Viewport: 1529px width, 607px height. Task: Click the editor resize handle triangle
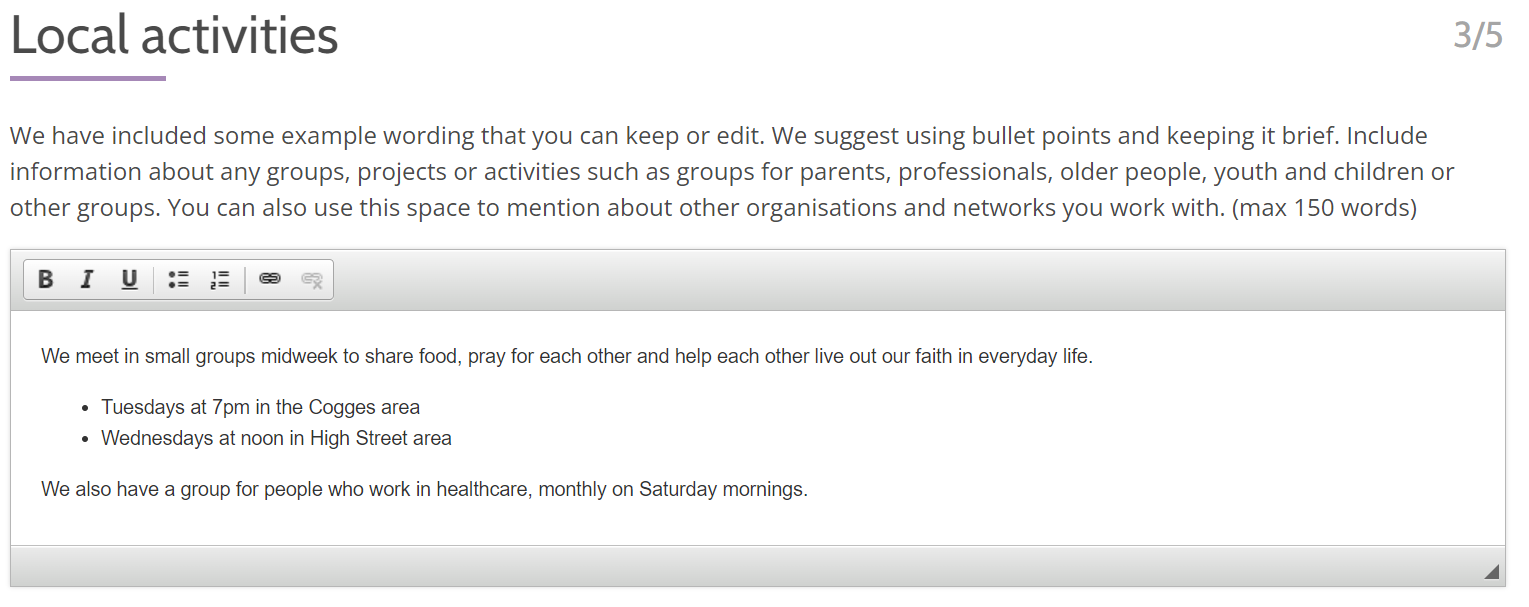click(1491, 572)
